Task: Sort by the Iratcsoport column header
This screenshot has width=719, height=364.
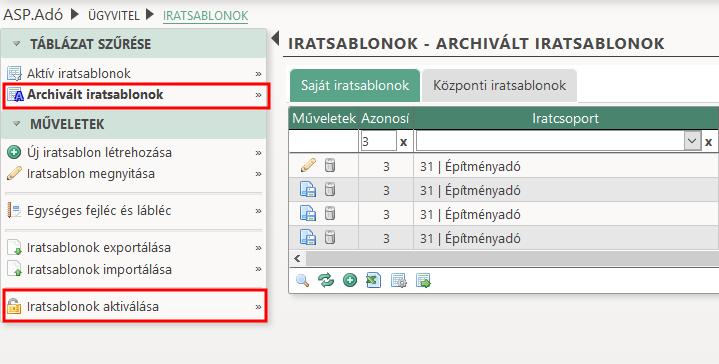Action: (x=565, y=118)
